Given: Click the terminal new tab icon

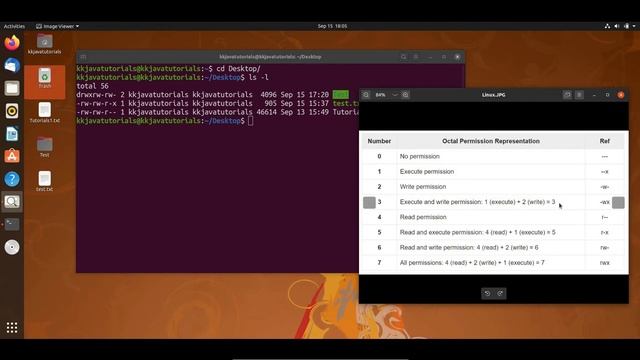Looking at the screenshot, I should (83, 57).
